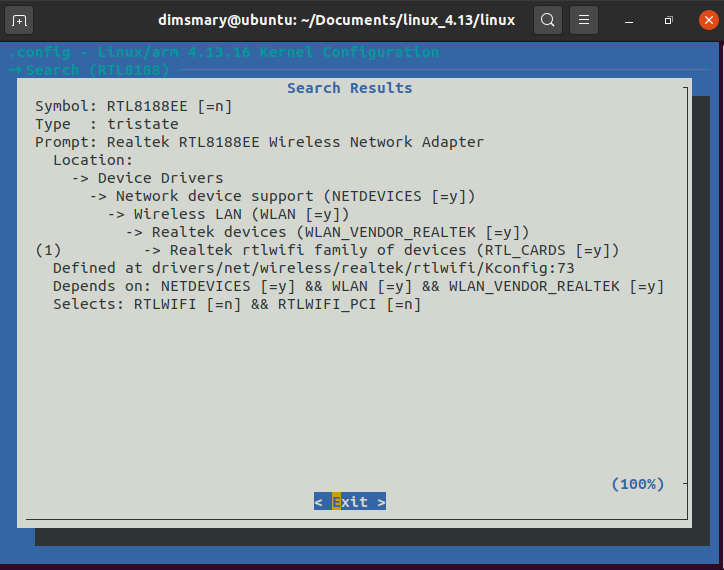
Task: Click the Realtek RTL8188EE prompt line
Action: pos(259,142)
